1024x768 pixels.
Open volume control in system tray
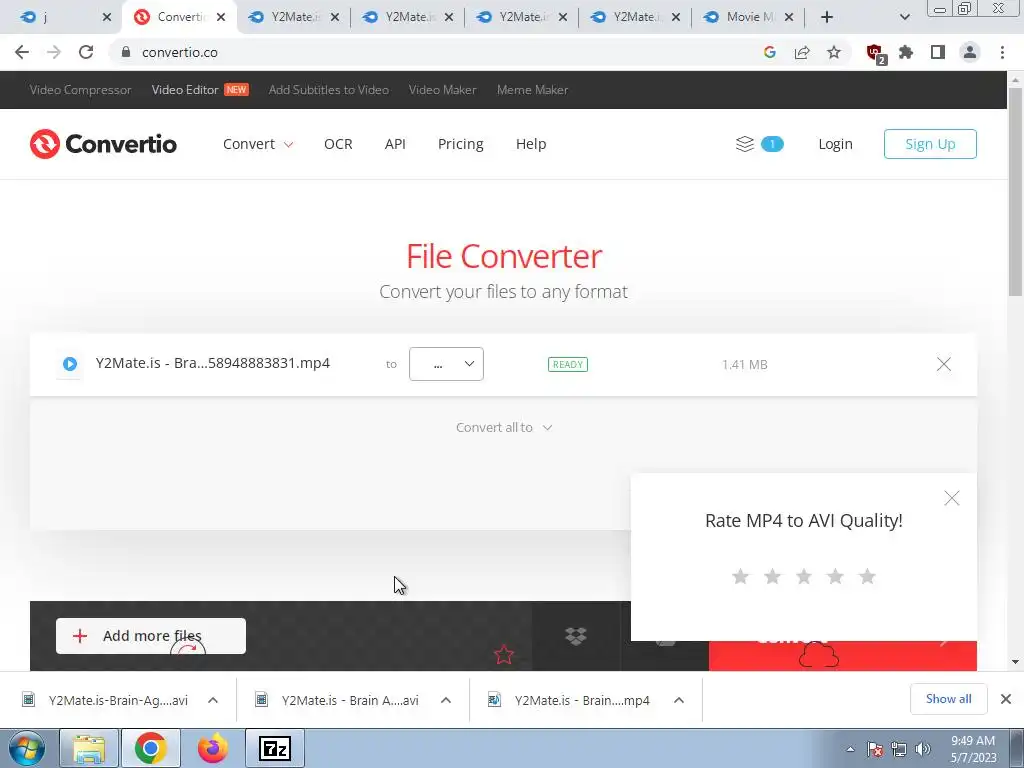923,749
